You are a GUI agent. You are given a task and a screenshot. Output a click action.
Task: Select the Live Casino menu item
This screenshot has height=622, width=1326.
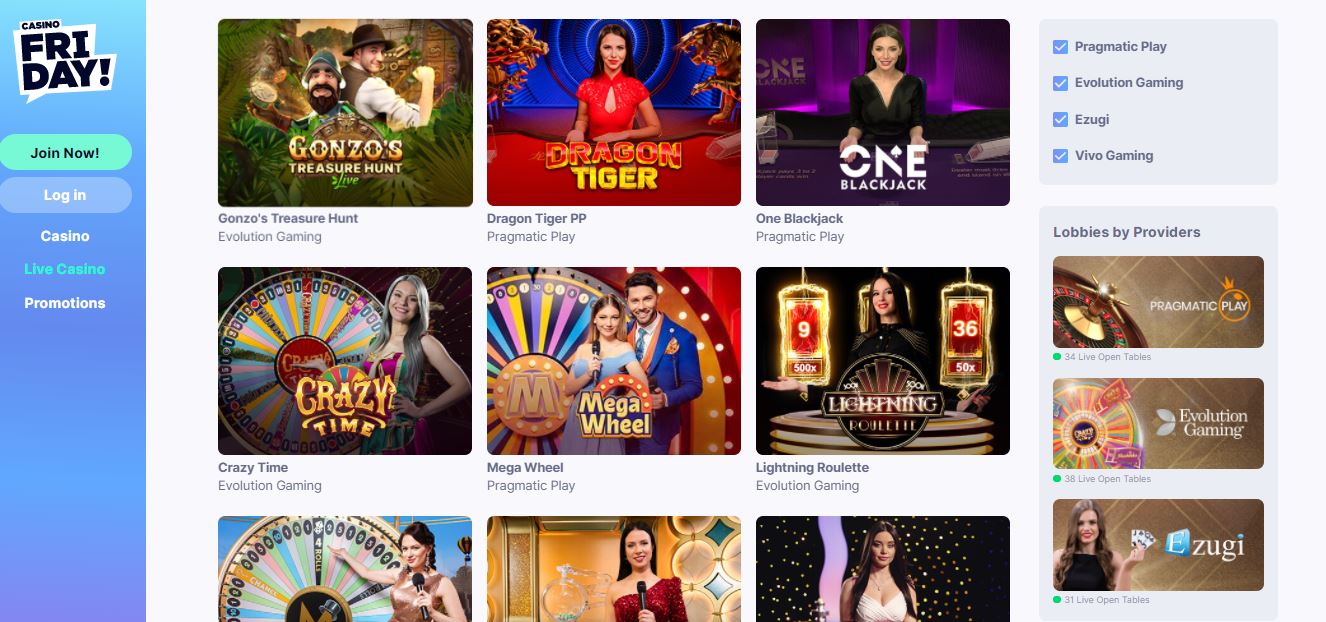point(65,269)
